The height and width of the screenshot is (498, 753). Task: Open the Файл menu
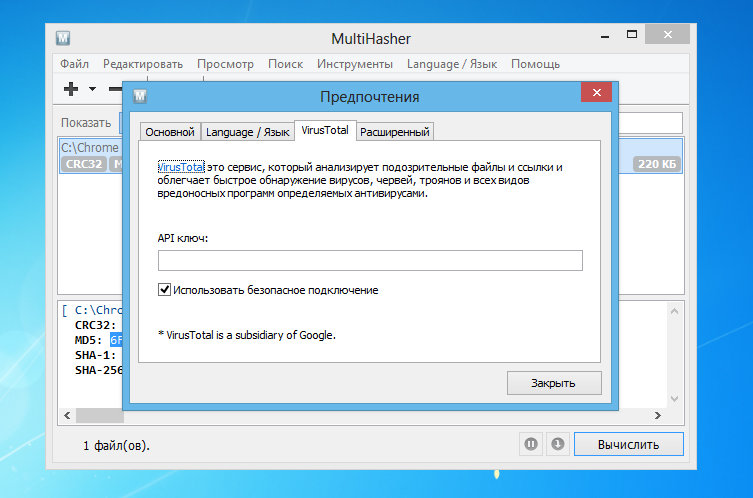(x=74, y=64)
